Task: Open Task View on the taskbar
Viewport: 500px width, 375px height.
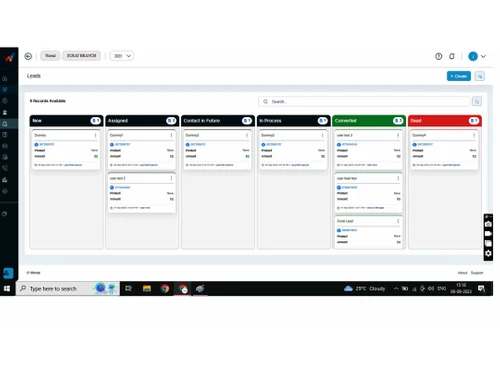Action: pyautogui.click(x=128, y=288)
